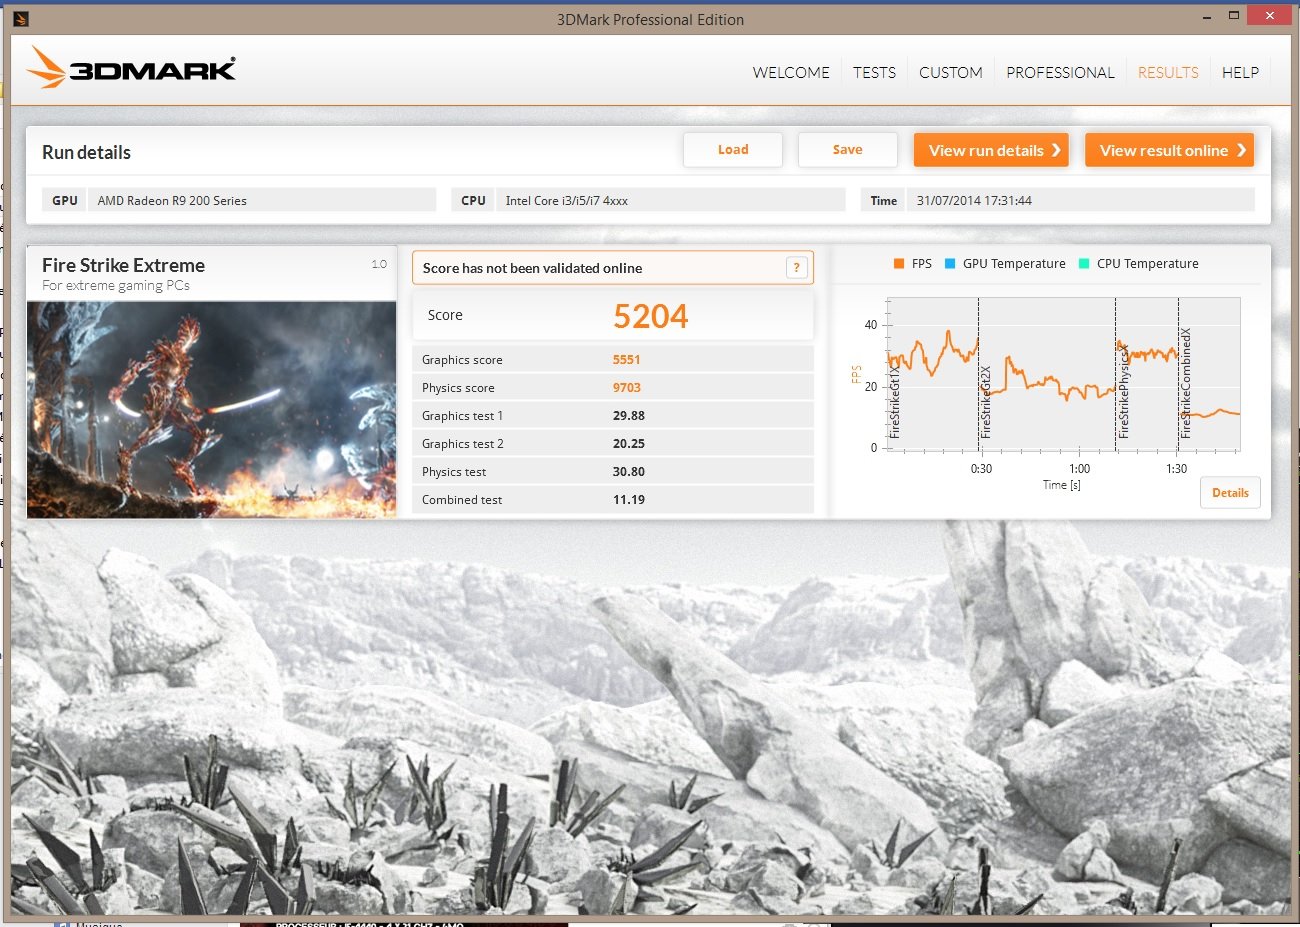This screenshot has height=927, width=1300.
Task: Go to the WELCOME tab
Action: (x=791, y=72)
